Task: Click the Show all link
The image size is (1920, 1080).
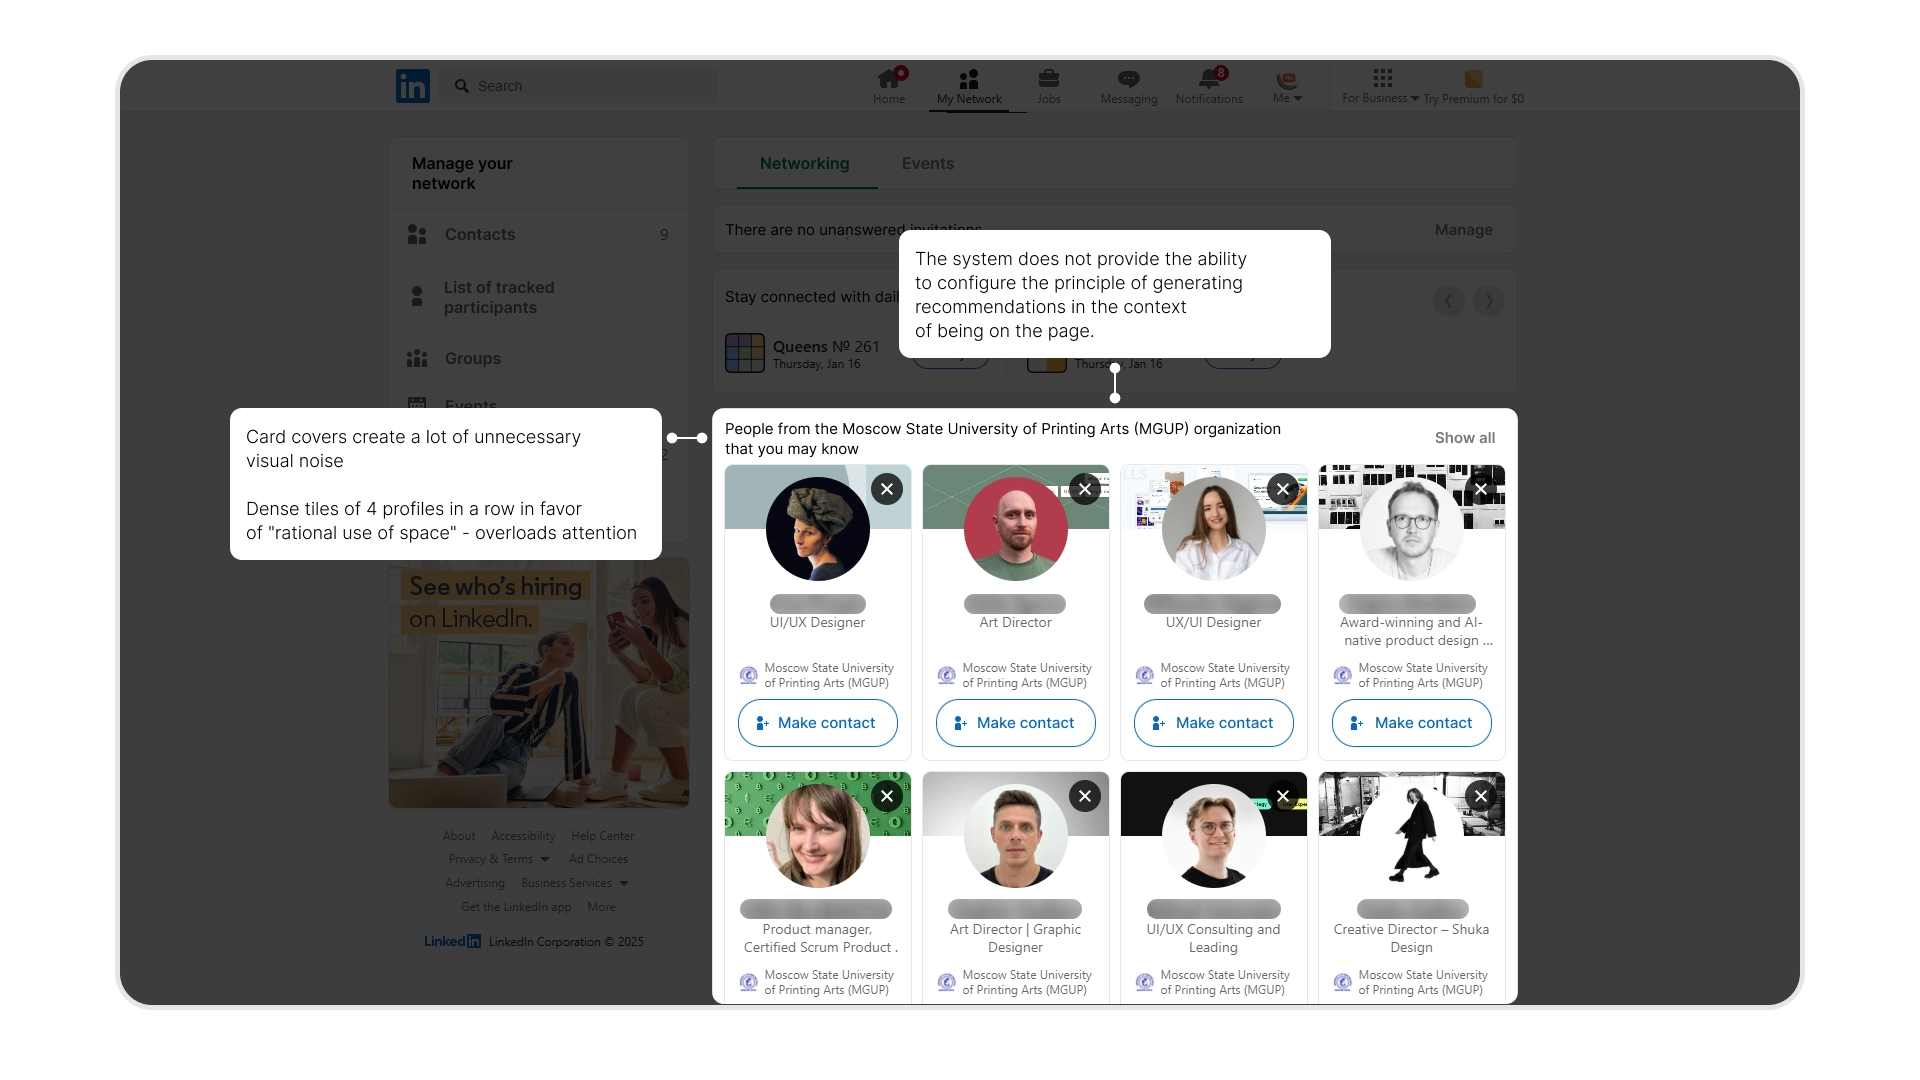Action: click(1464, 438)
